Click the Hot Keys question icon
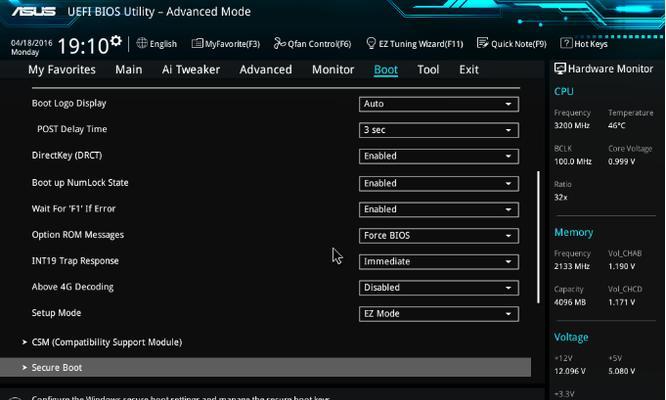This screenshot has width=666, height=400. [566, 43]
